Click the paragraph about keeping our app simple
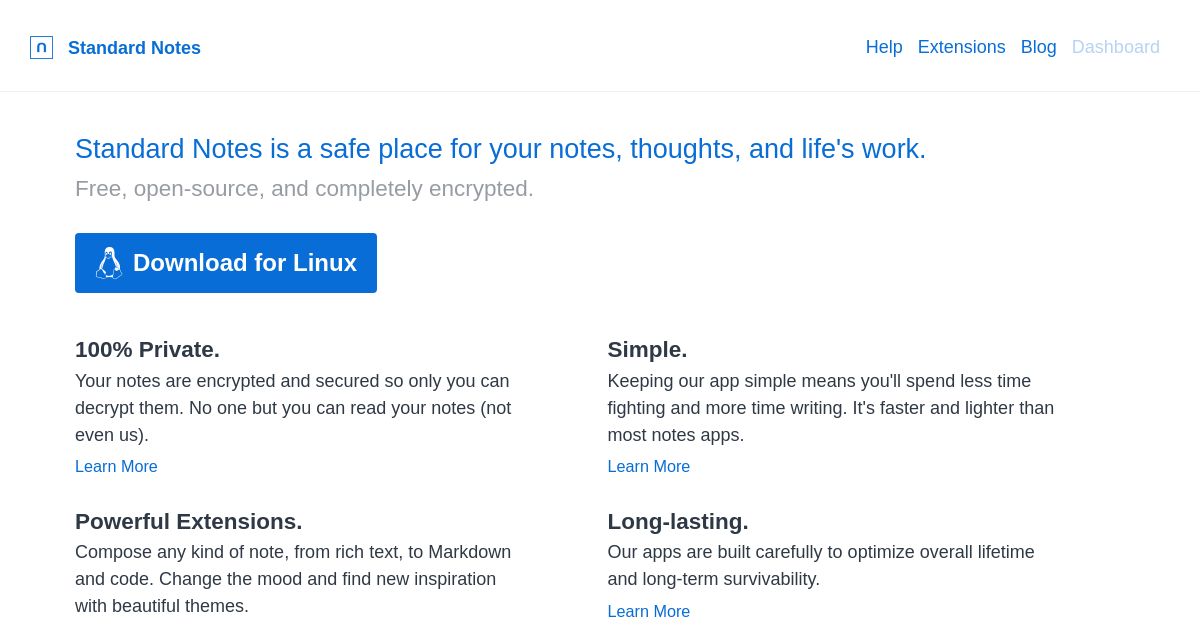 click(831, 408)
